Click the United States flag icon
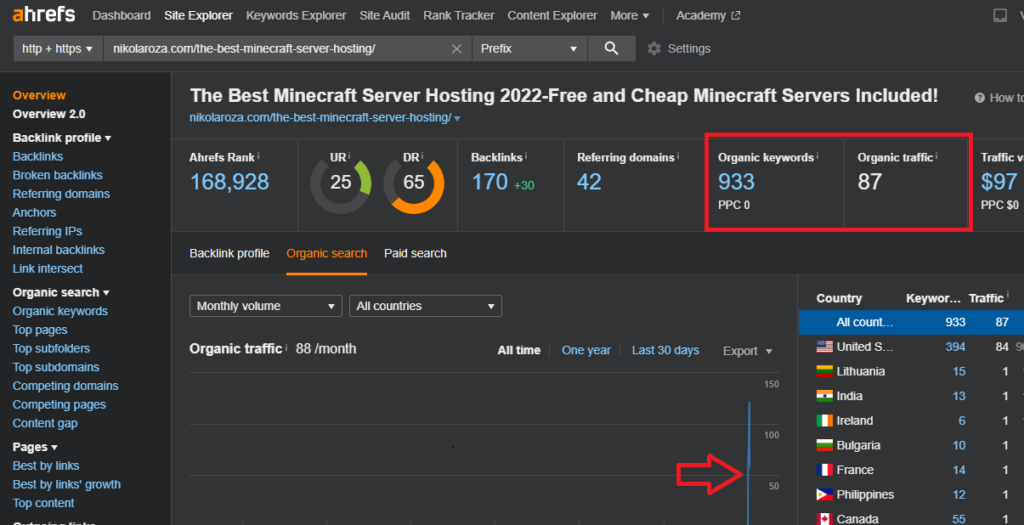The image size is (1024, 525). tap(824, 347)
